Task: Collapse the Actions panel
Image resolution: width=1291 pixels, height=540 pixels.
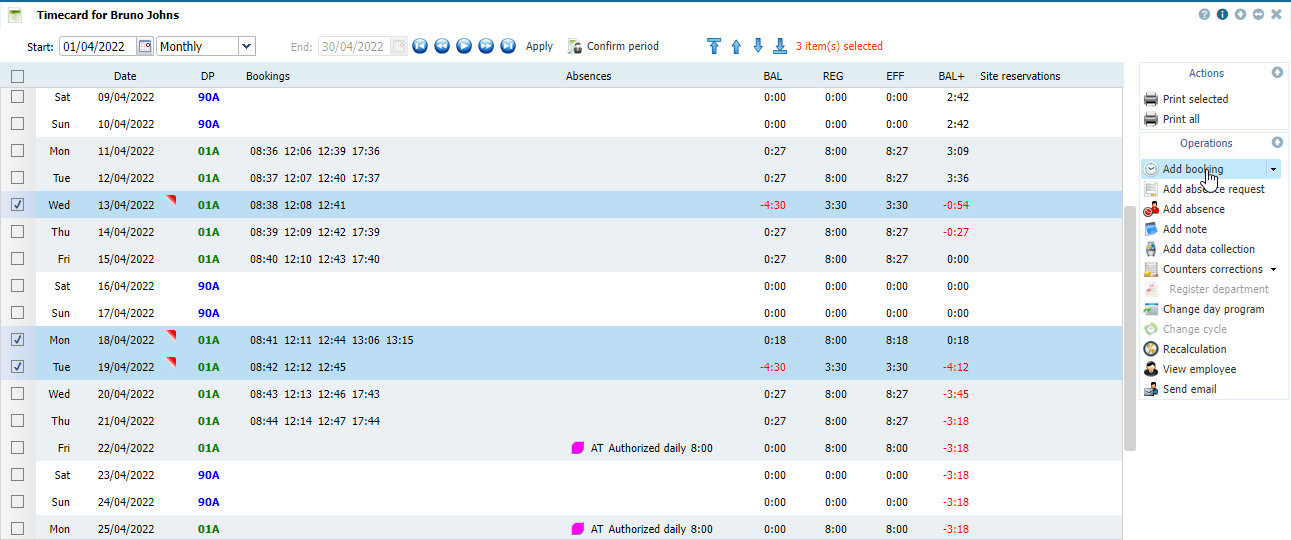Action: [x=1277, y=73]
